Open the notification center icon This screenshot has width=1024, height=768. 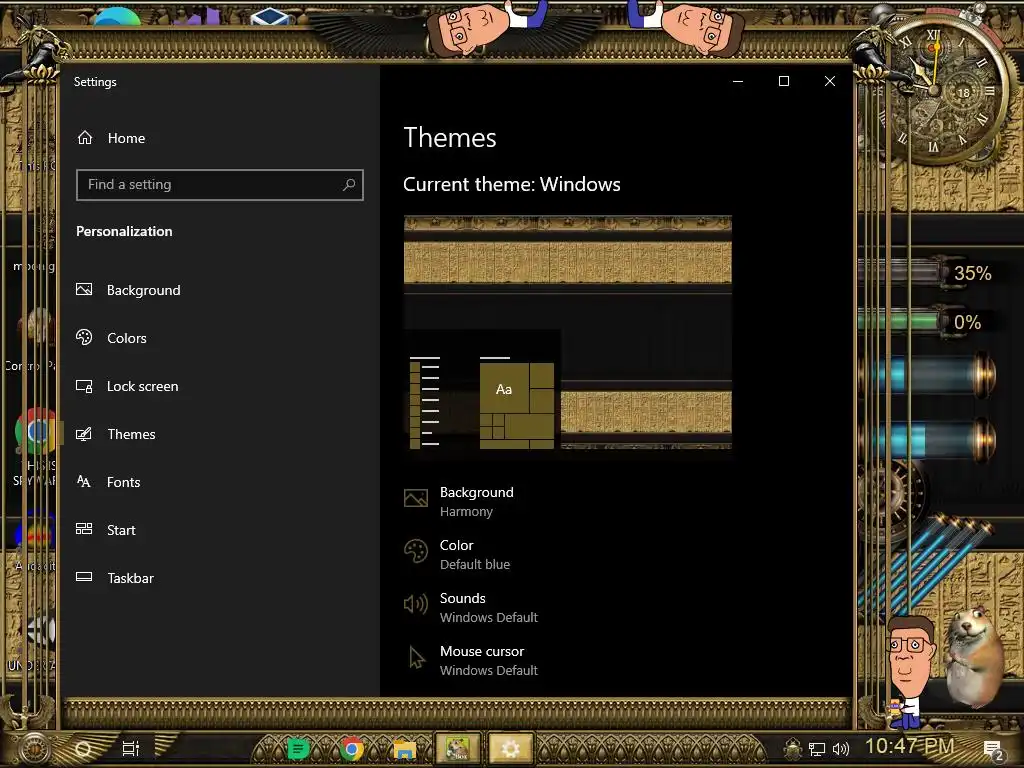pyautogui.click(x=993, y=750)
